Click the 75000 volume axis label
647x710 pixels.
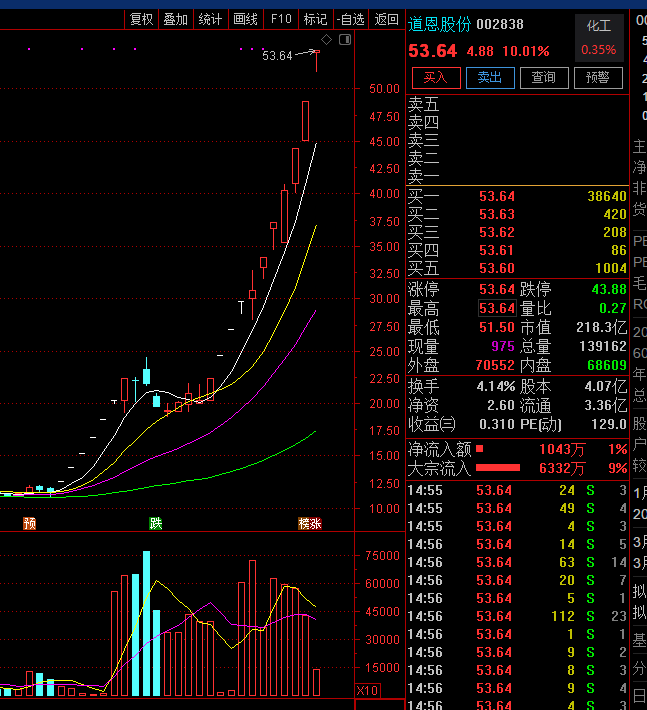[383, 556]
